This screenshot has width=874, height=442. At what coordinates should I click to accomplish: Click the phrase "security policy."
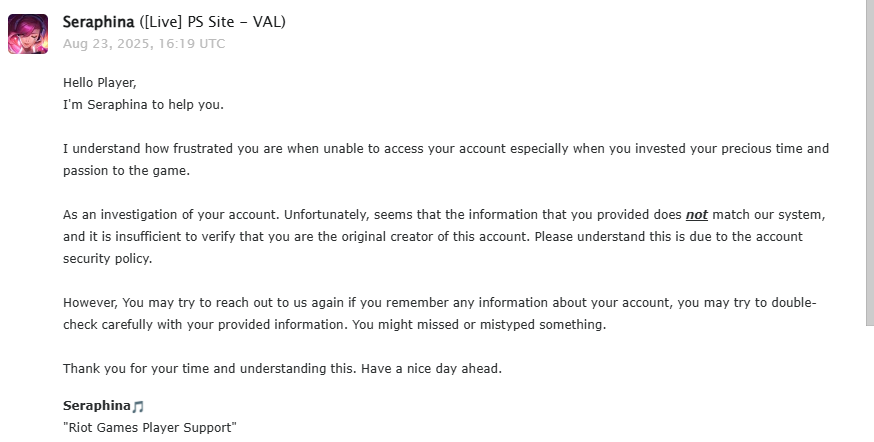point(108,259)
